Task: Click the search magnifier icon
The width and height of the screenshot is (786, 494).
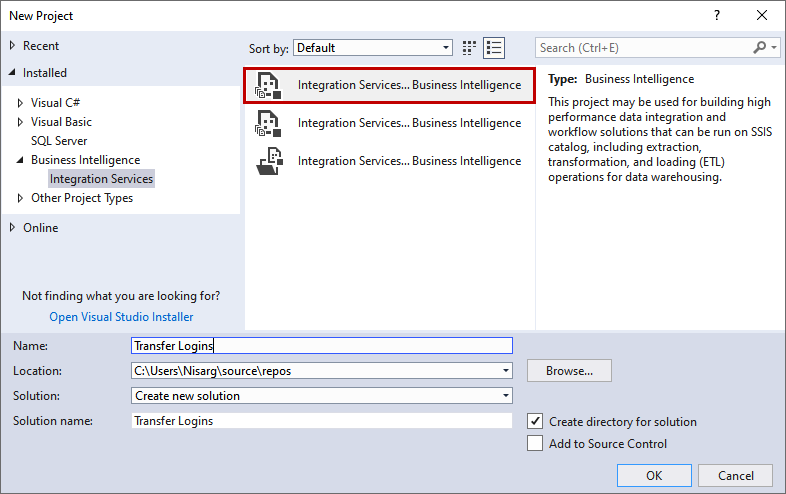Action: point(760,48)
